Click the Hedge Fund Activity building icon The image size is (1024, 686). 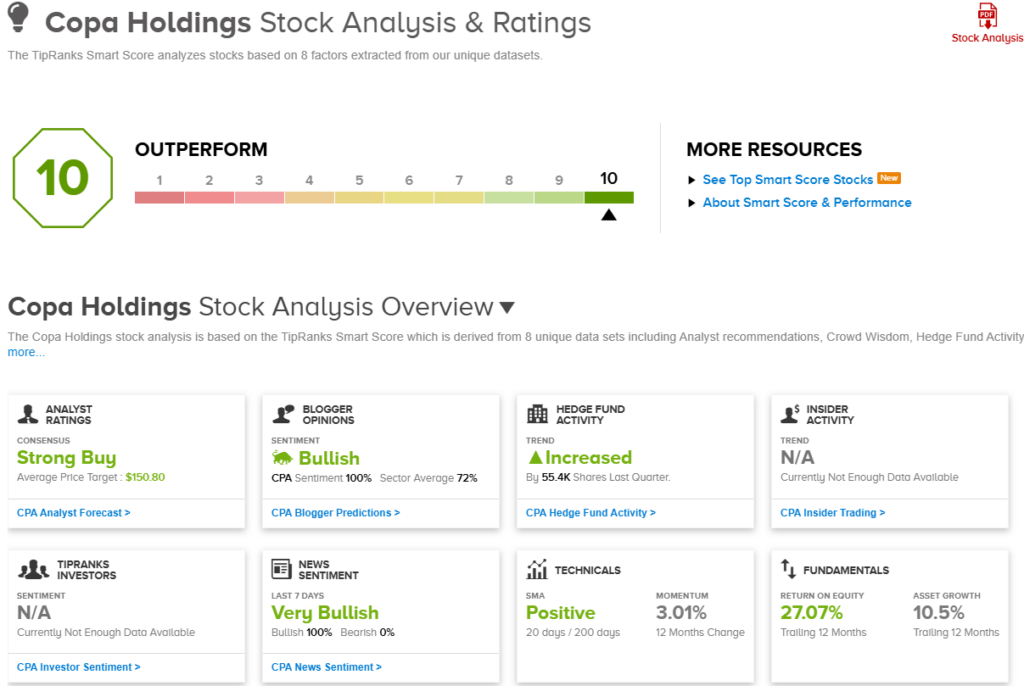[537, 414]
